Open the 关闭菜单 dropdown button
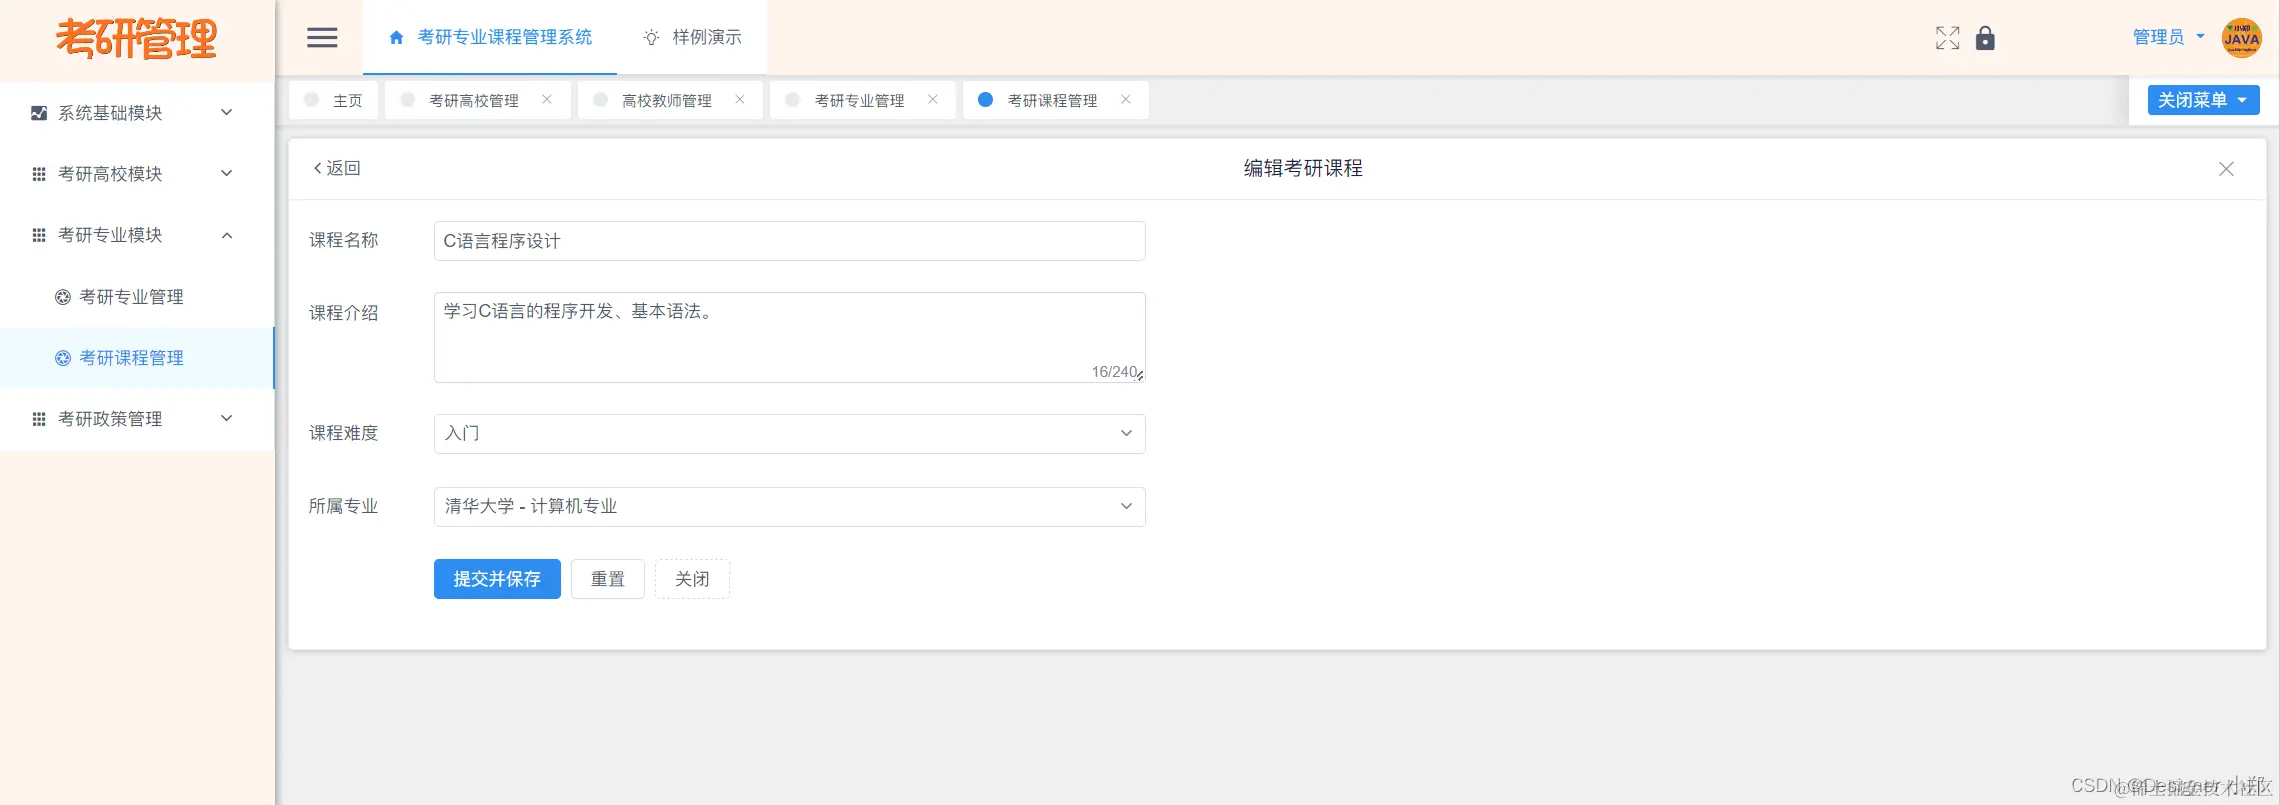This screenshot has height=805, width=2280. point(2203,100)
